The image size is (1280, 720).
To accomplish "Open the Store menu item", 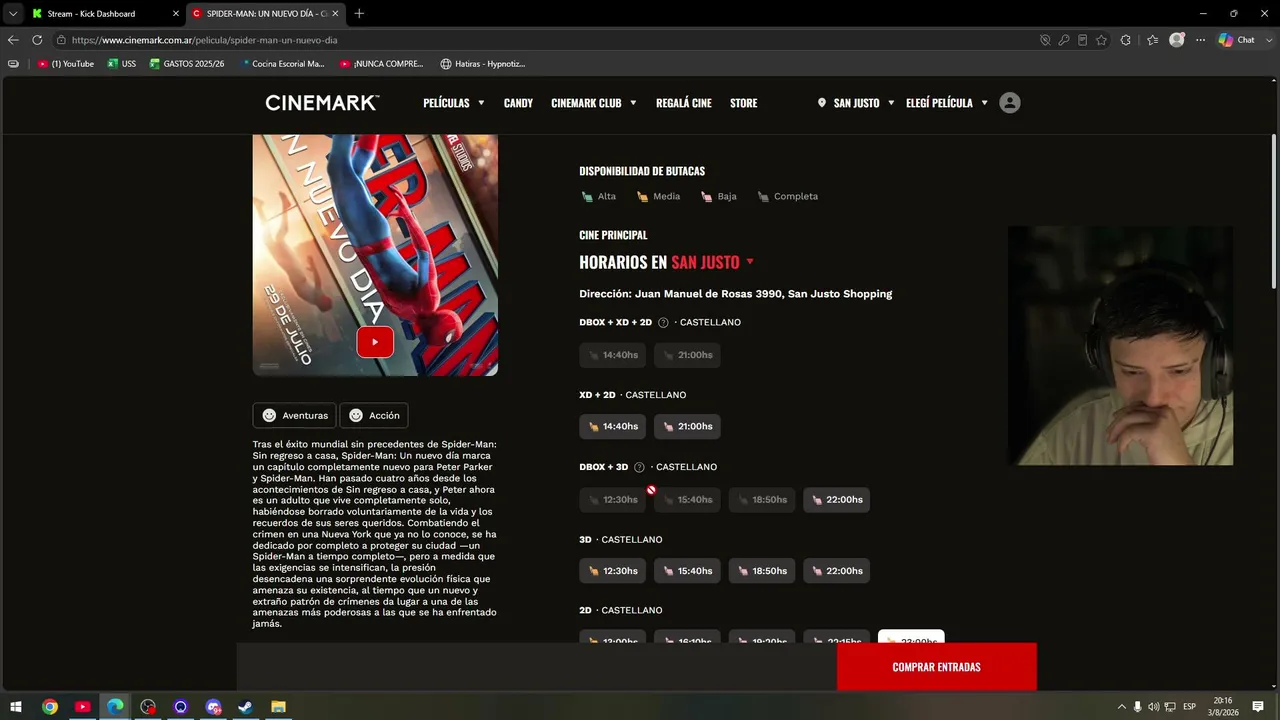I will pyautogui.click(x=743, y=103).
